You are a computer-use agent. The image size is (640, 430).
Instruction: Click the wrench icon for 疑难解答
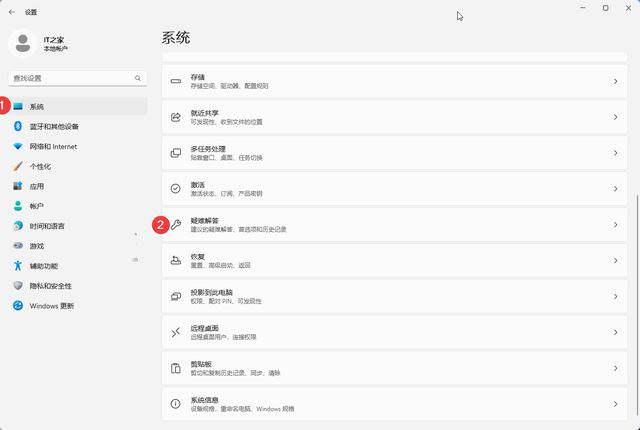click(x=175, y=225)
